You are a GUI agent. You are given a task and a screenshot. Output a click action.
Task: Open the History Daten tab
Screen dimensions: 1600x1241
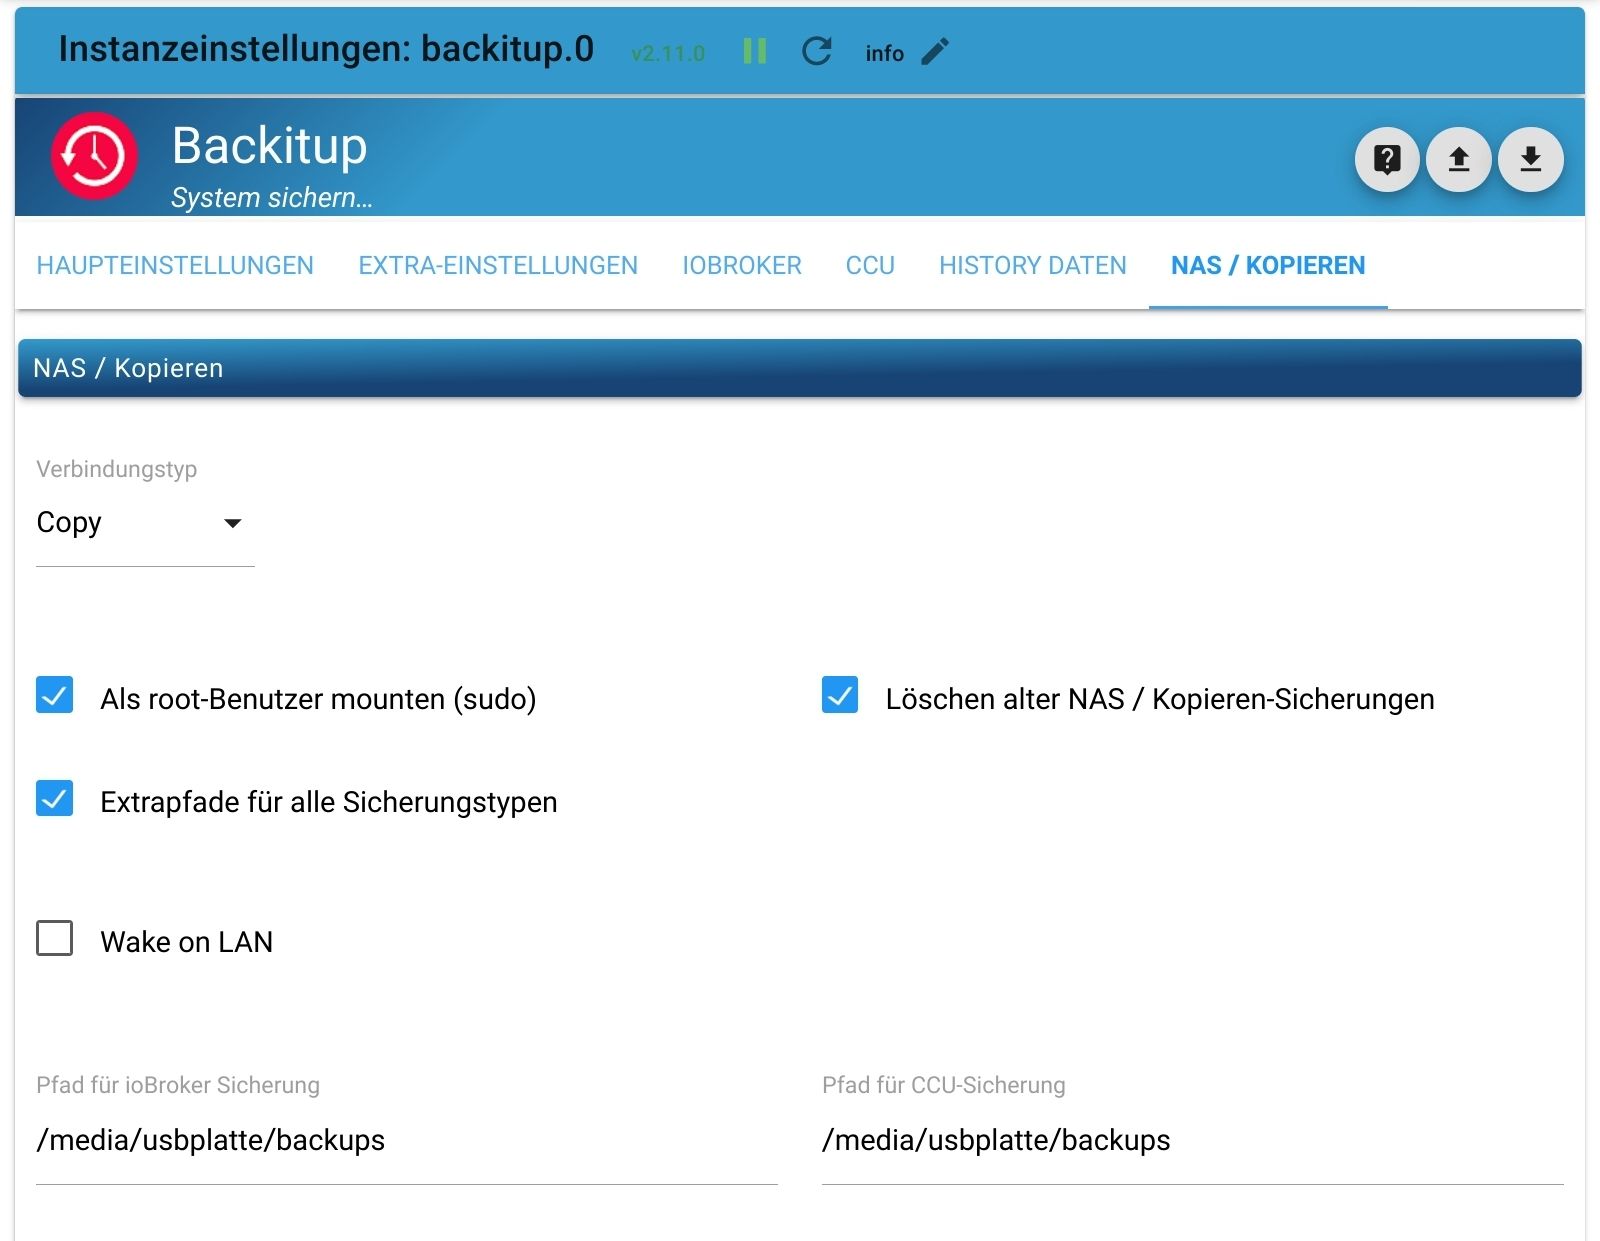coord(1033,265)
